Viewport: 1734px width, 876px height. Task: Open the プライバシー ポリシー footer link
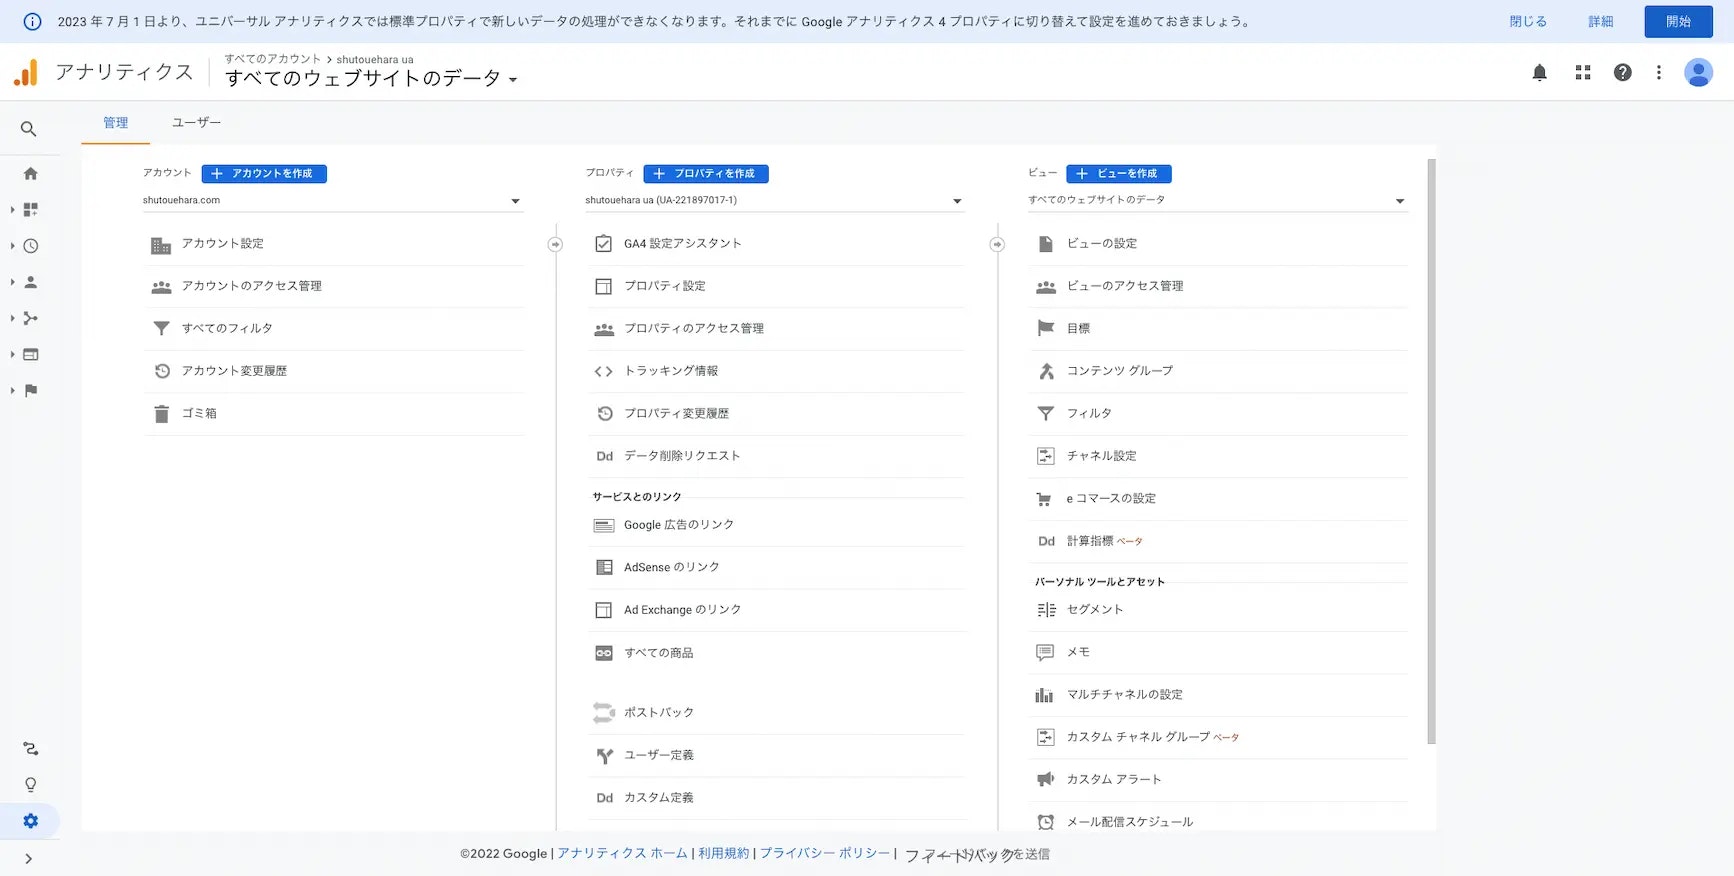(825, 853)
